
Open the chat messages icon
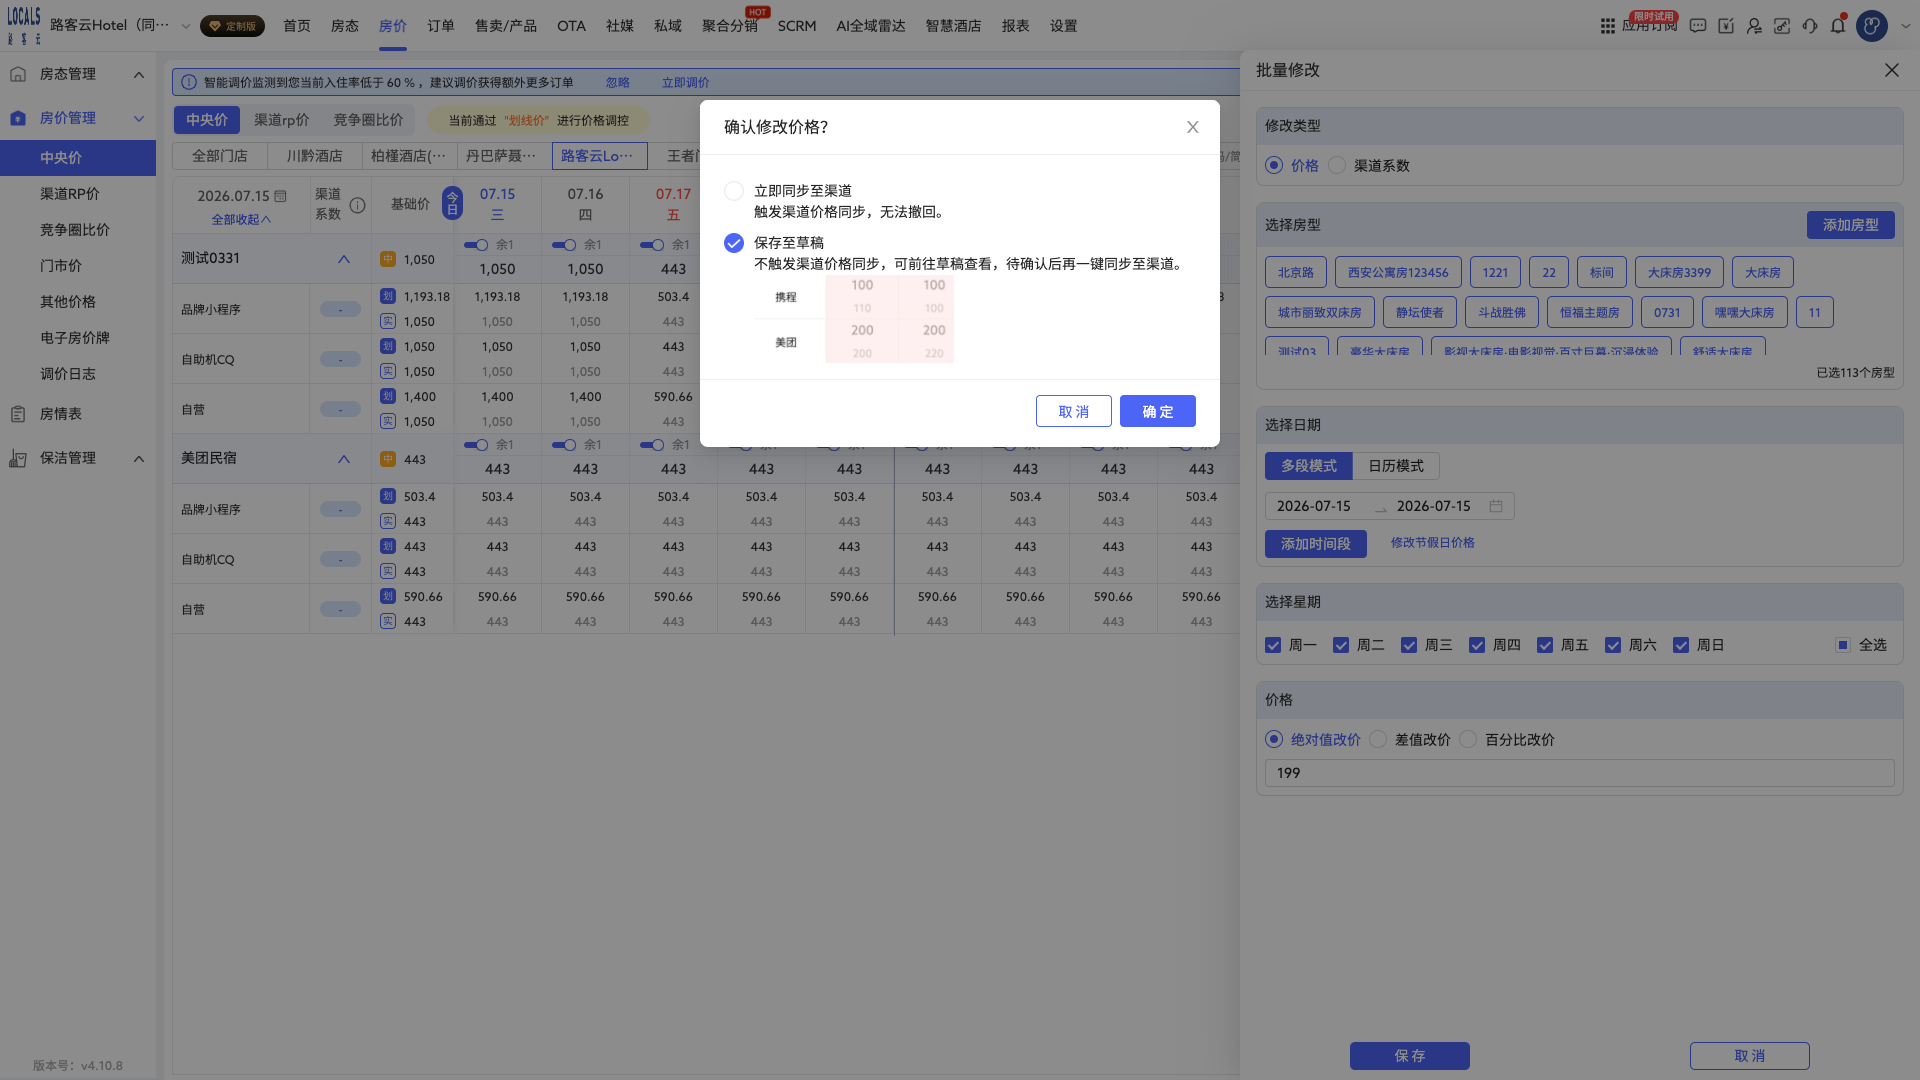(1698, 26)
